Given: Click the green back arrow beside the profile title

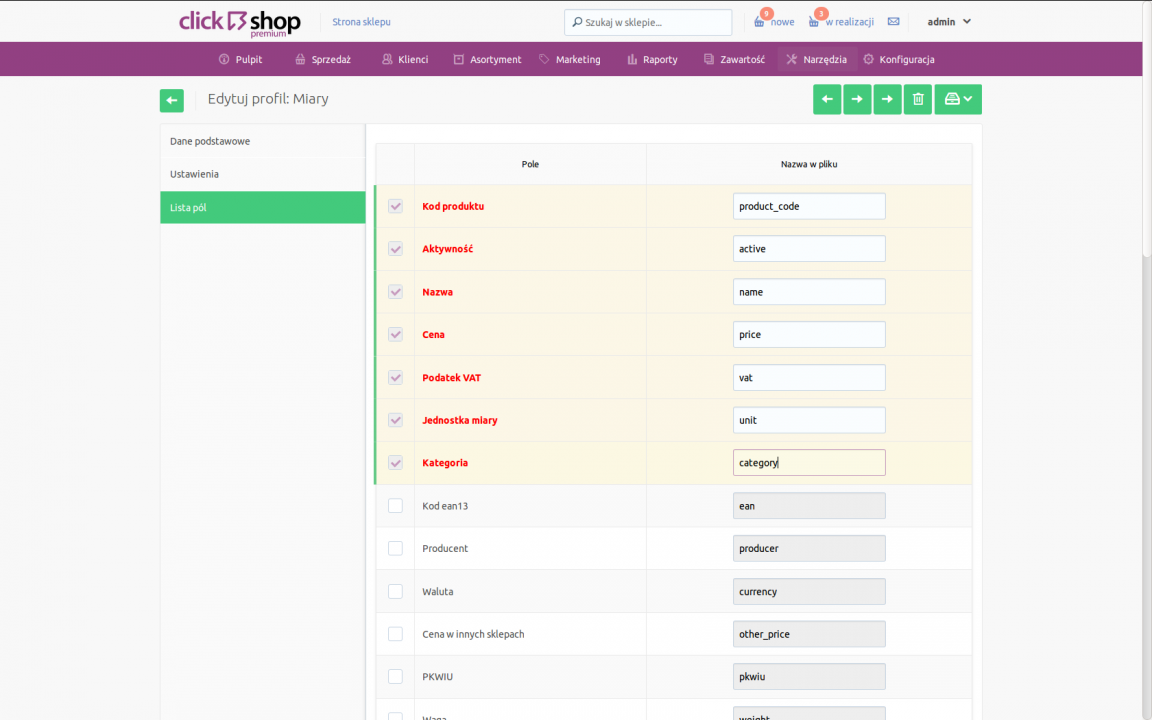Looking at the screenshot, I should [x=172, y=100].
